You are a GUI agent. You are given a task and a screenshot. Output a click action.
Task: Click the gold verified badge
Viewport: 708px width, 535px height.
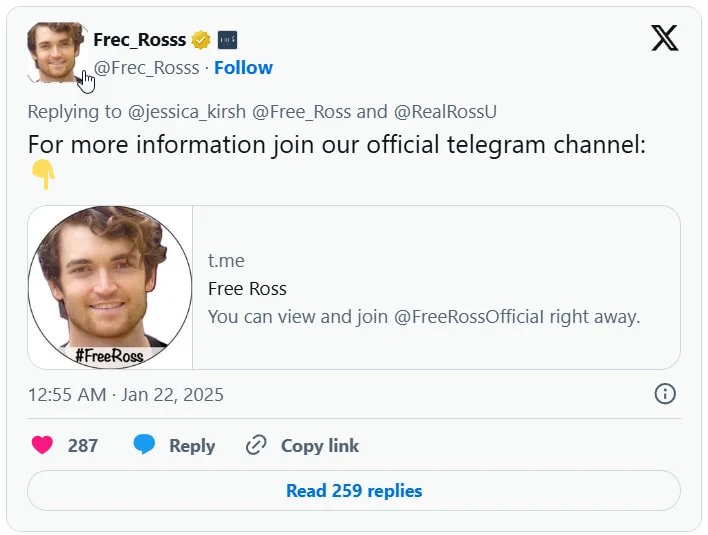coord(201,40)
